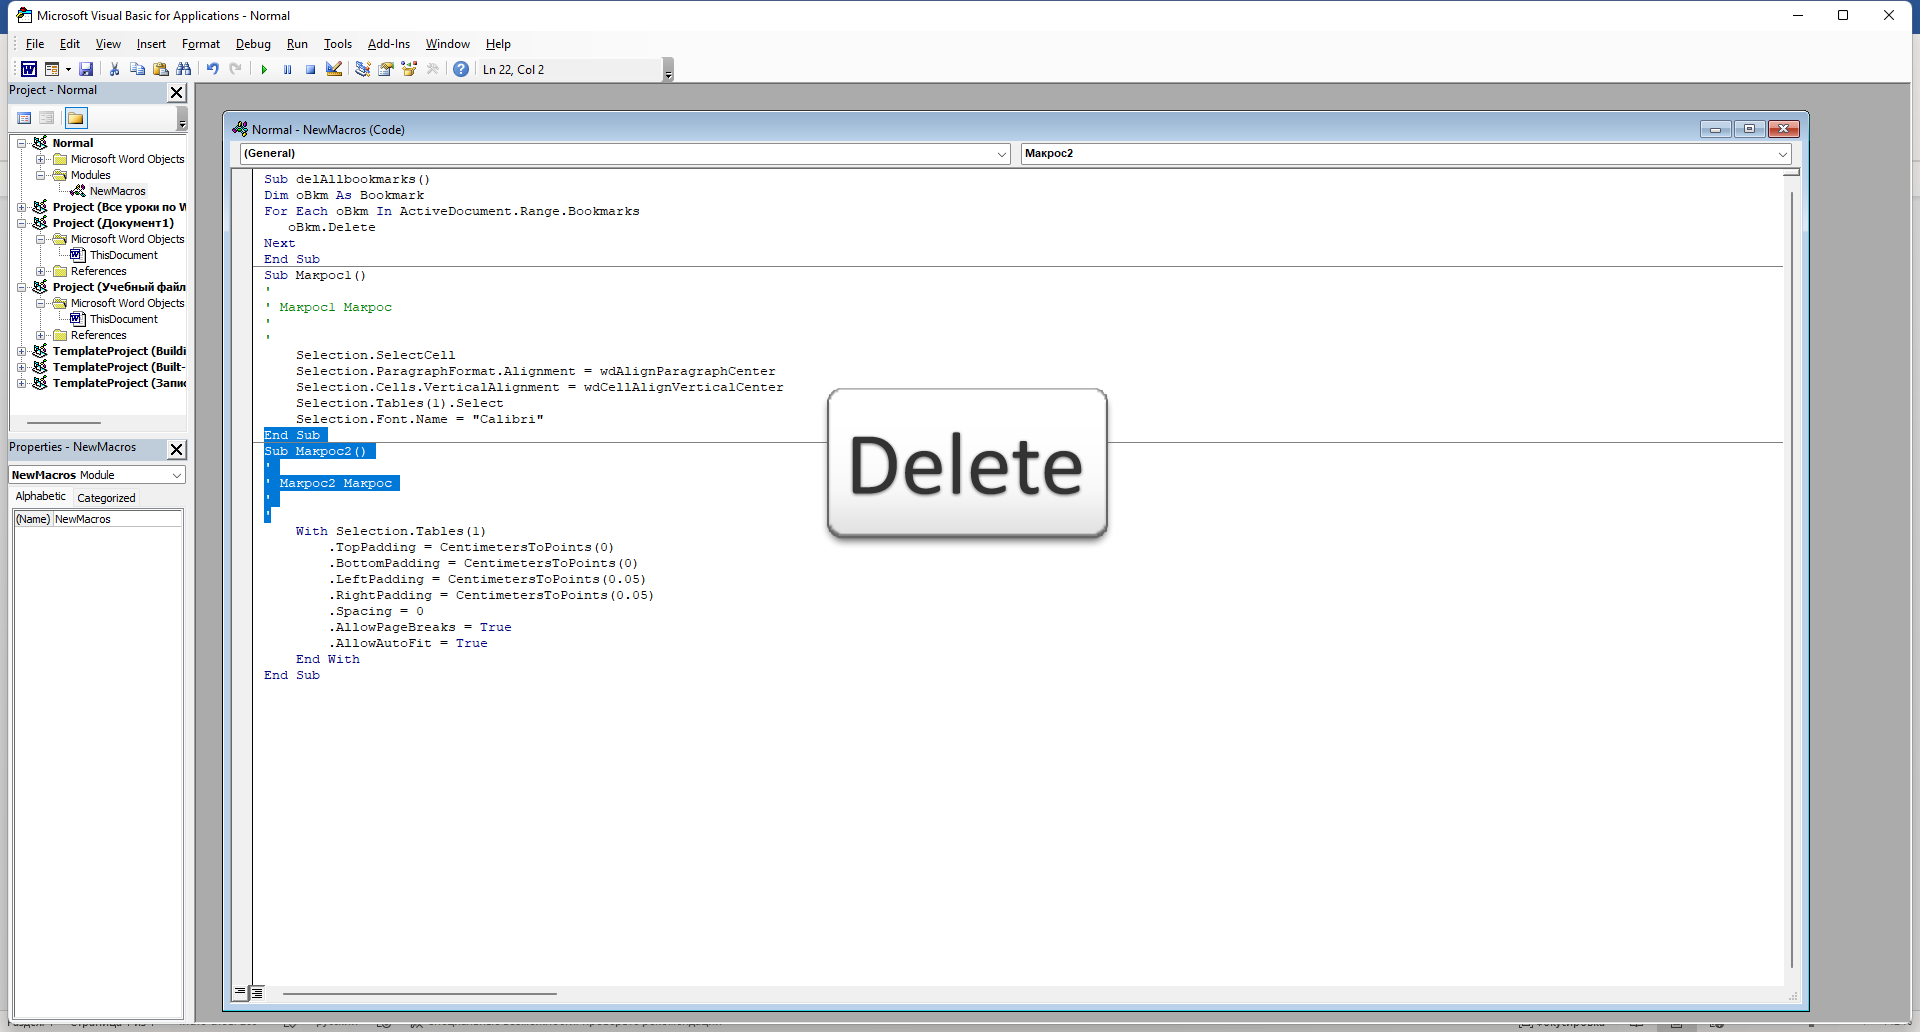1920x1032 pixels.
Task: Collapse Project (Документ1) node
Action: pyautogui.click(x=21, y=223)
